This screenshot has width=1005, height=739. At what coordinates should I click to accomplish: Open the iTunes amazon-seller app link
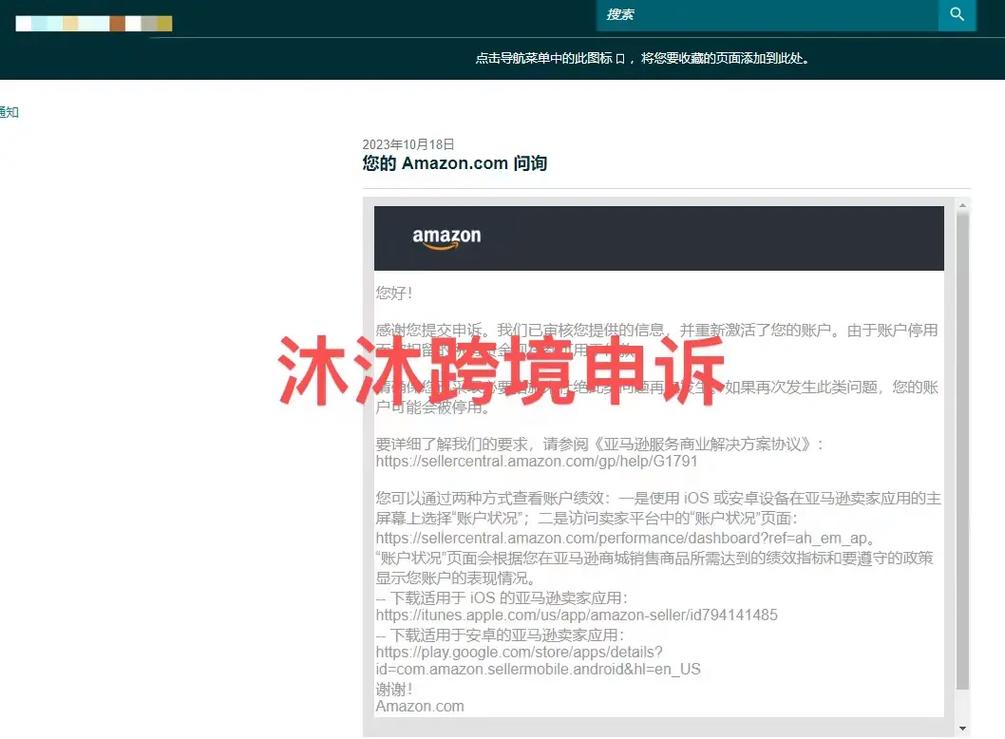coord(576,615)
